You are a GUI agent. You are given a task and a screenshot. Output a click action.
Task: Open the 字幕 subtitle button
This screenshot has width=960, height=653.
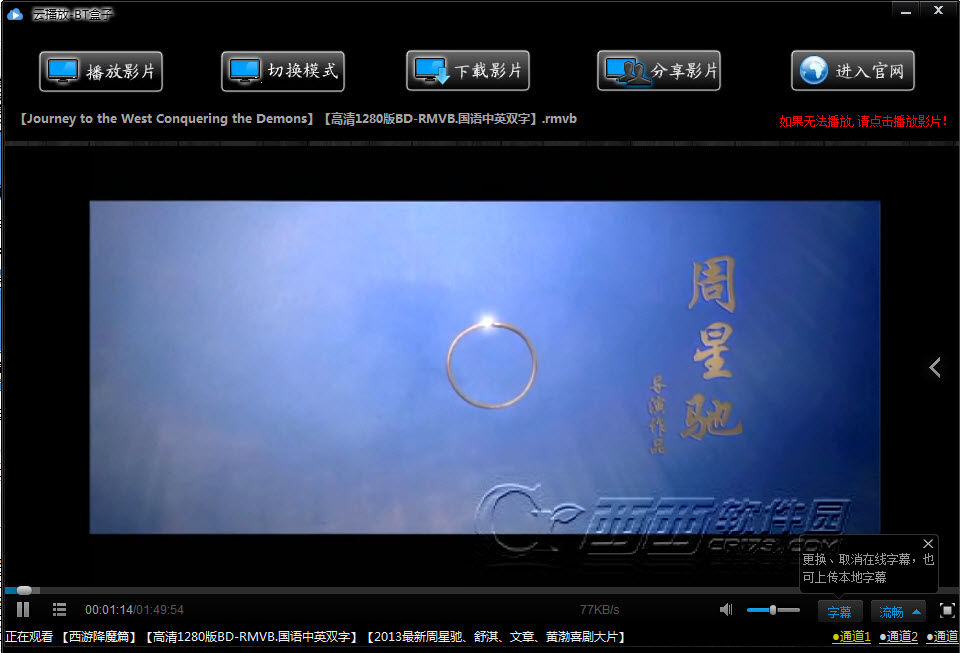tap(839, 611)
